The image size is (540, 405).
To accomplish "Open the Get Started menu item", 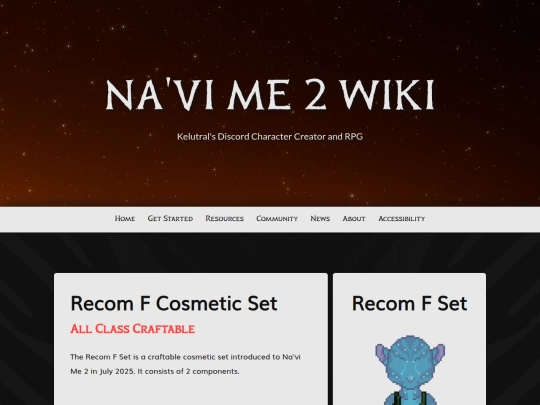I will tap(170, 218).
